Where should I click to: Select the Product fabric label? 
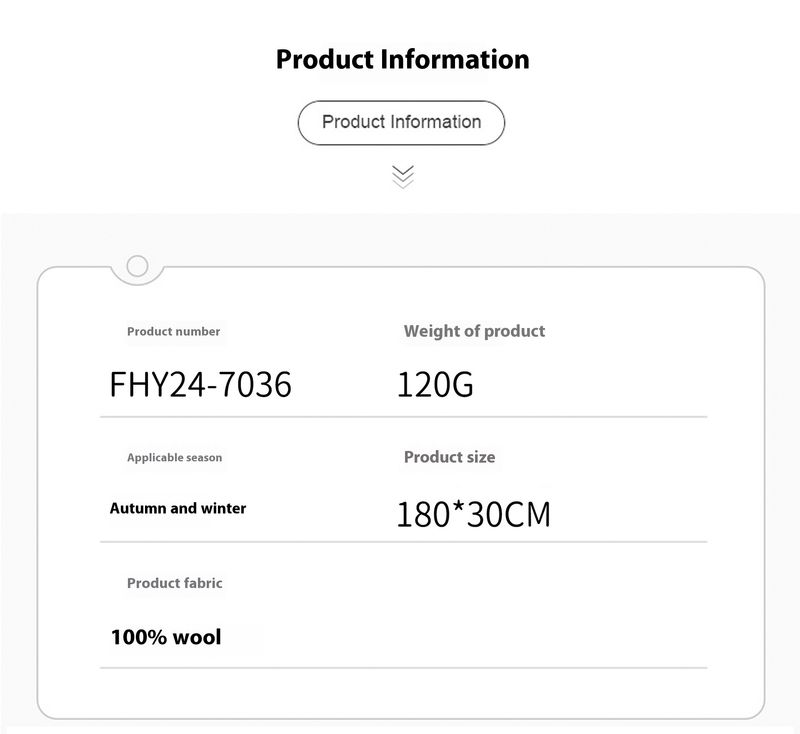(174, 583)
